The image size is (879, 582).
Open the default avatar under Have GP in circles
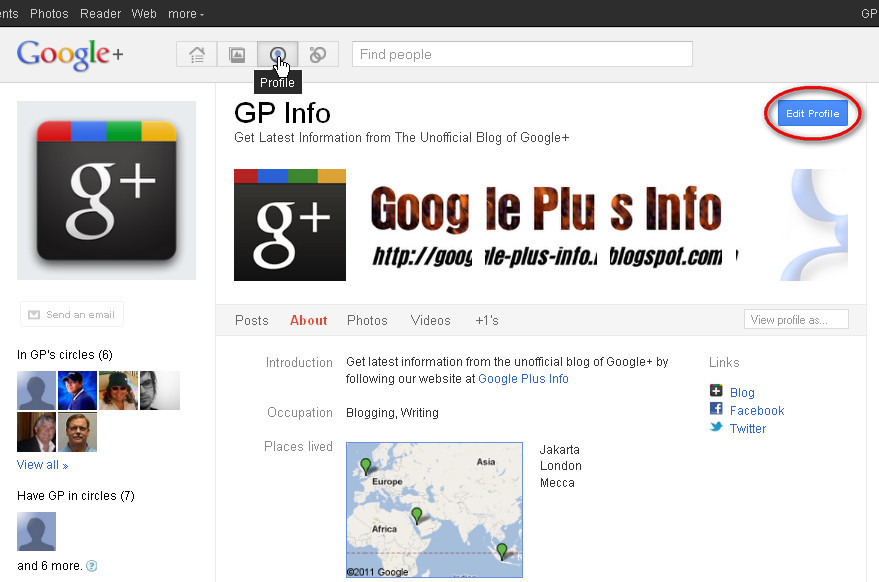[x=36, y=532]
